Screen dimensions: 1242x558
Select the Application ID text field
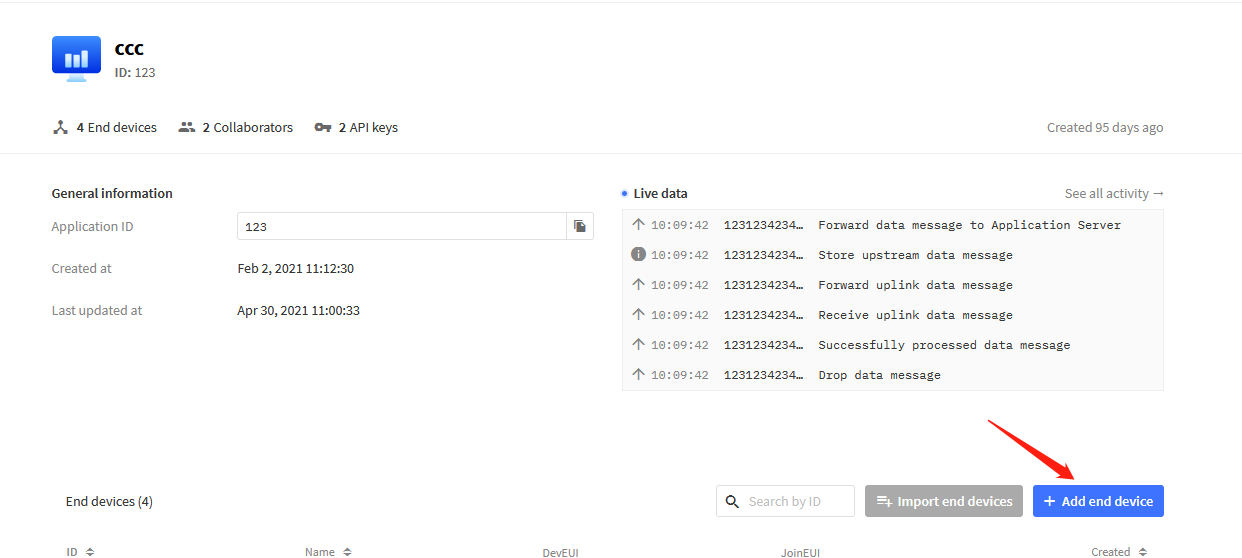(402, 227)
